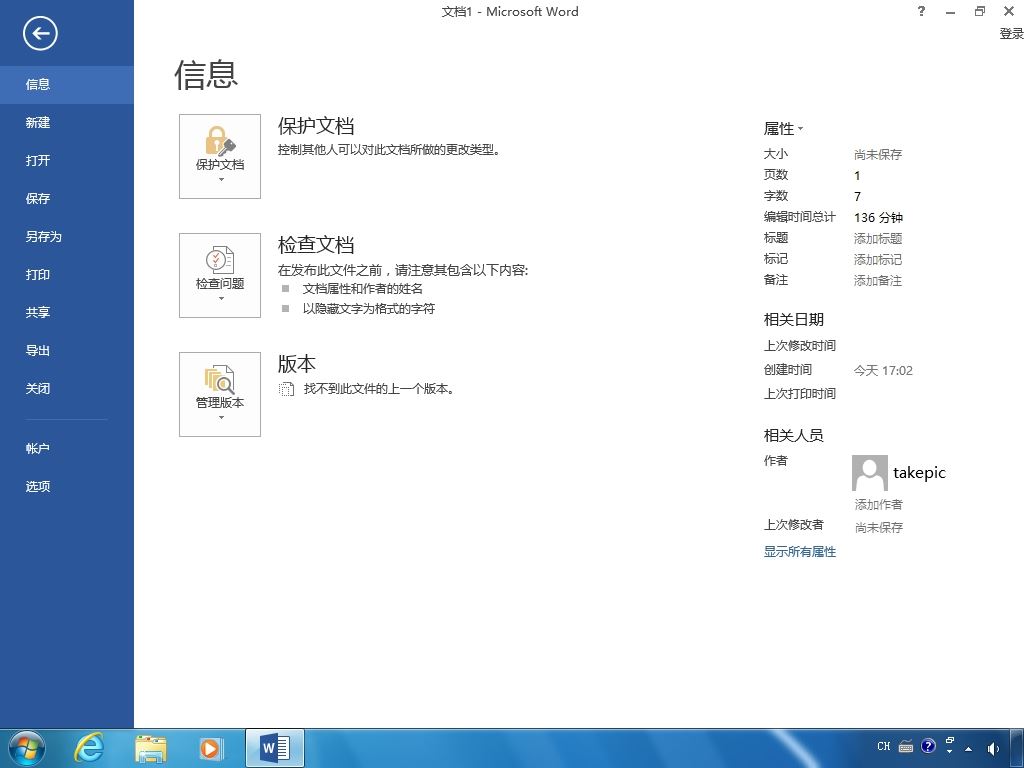The width and height of the screenshot is (1024, 768).
Task: Click the 大小 value 尚未保存
Action: pyautogui.click(x=878, y=155)
